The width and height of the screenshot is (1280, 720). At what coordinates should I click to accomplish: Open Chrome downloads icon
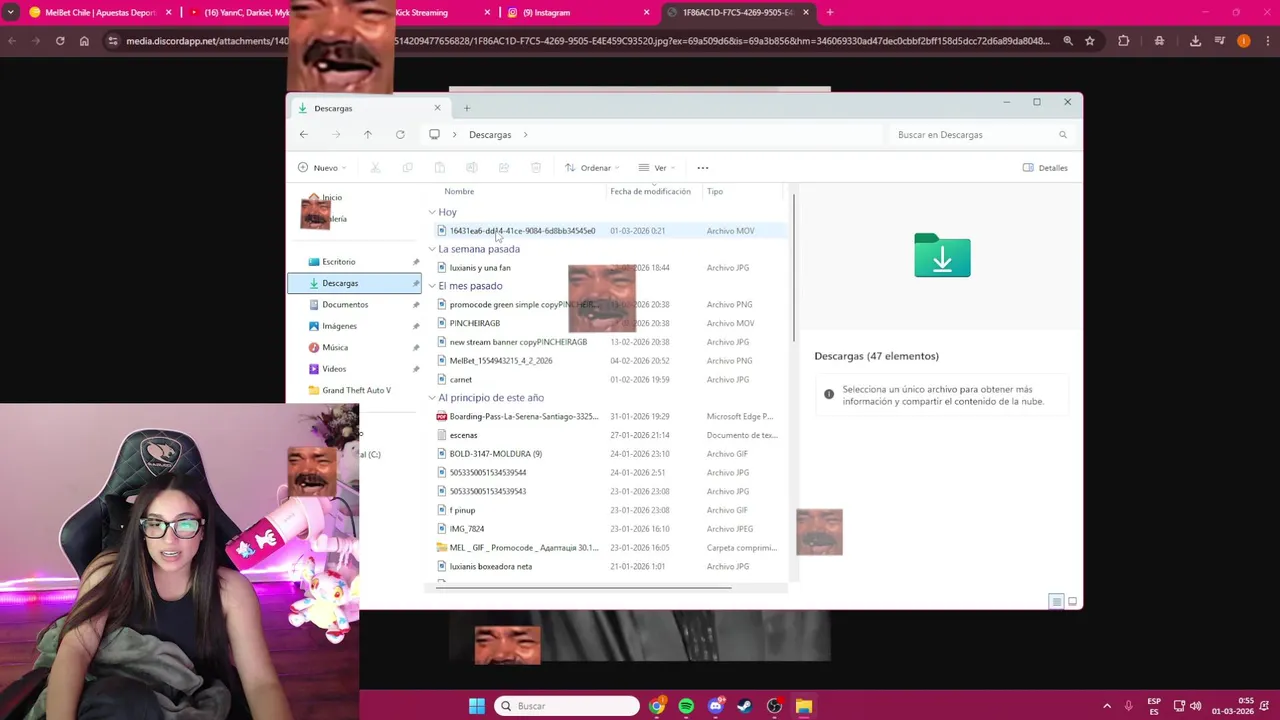click(1195, 41)
